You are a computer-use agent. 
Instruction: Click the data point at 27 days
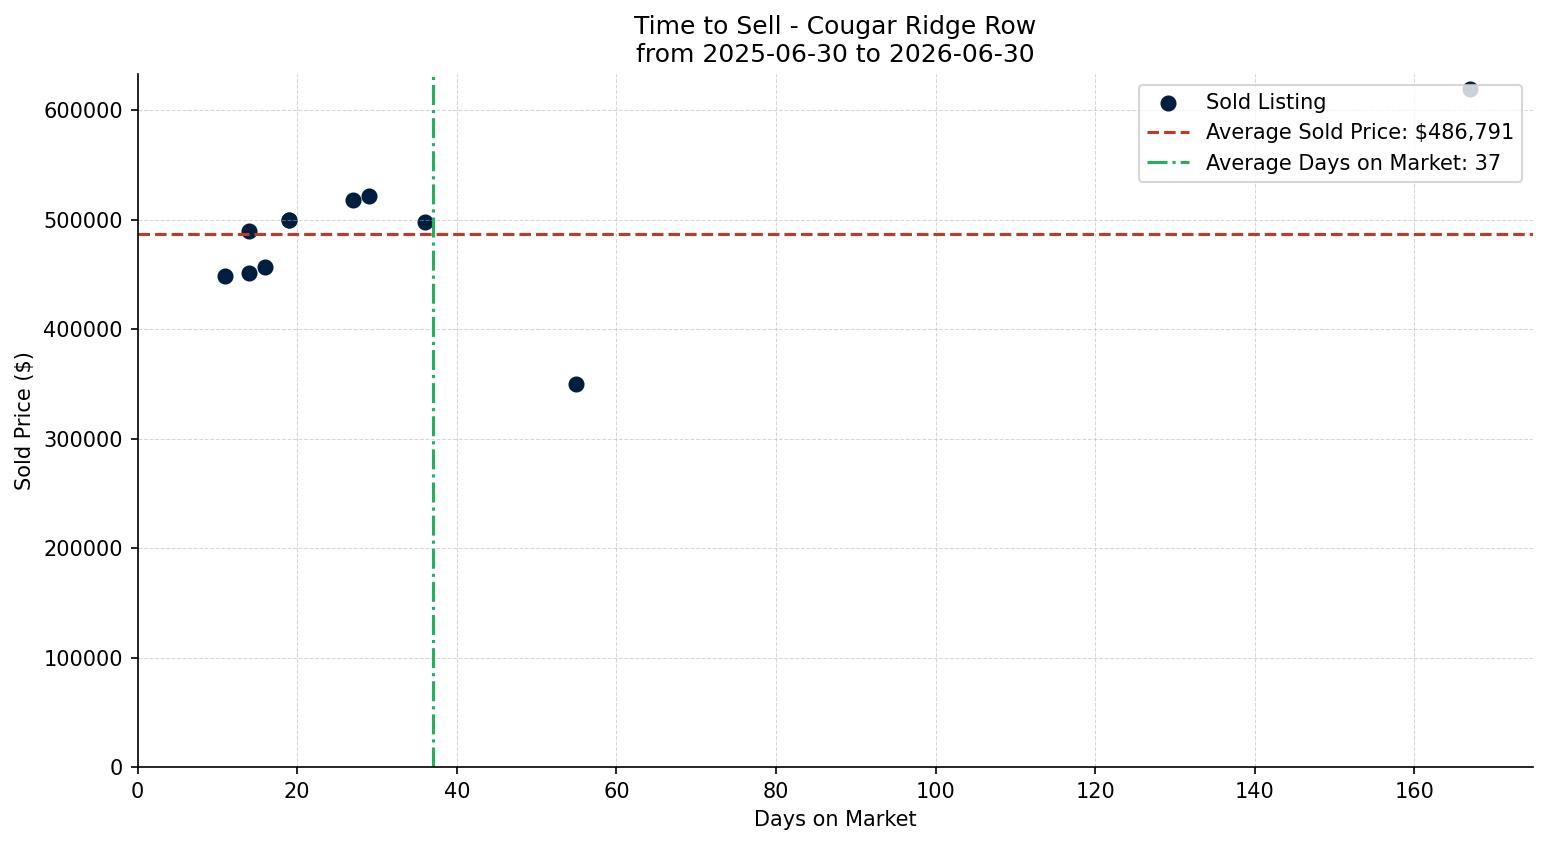pos(353,200)
